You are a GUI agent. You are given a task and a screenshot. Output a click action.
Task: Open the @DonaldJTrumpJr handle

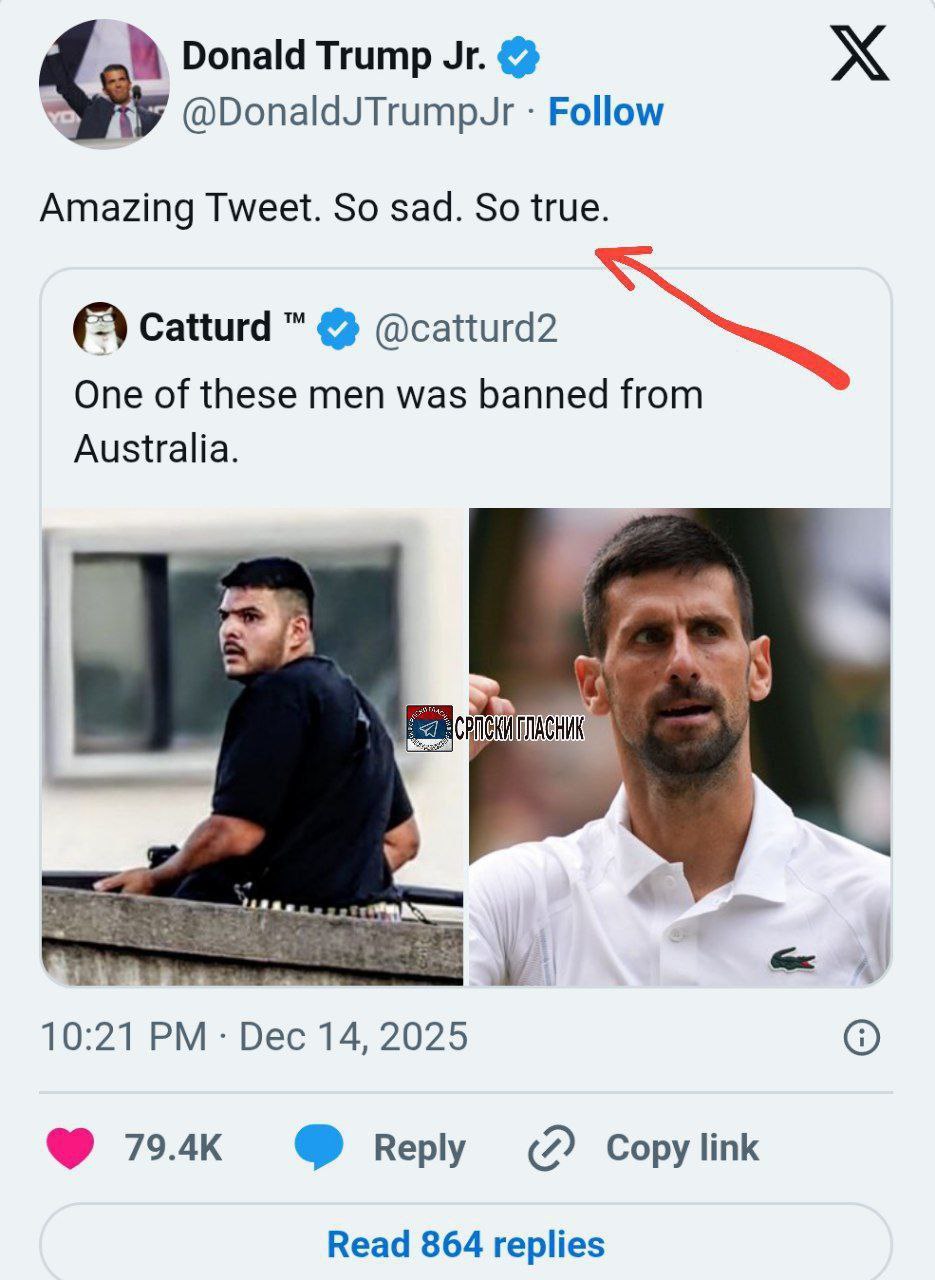click(x=347, y=112)
